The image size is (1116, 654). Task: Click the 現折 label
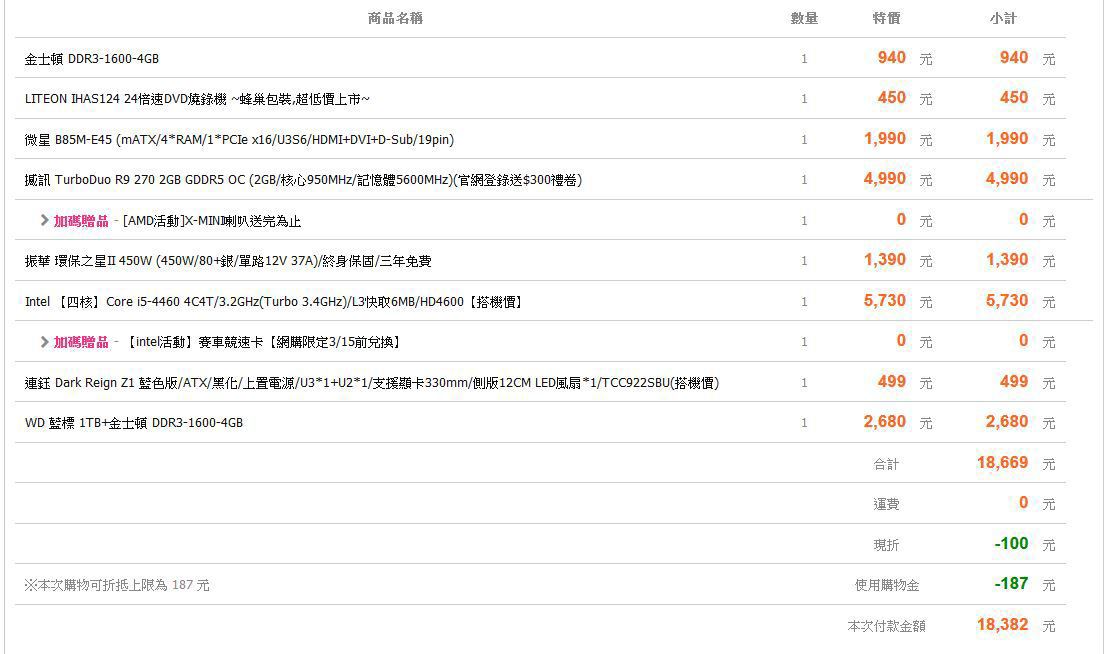coord(887,545)
